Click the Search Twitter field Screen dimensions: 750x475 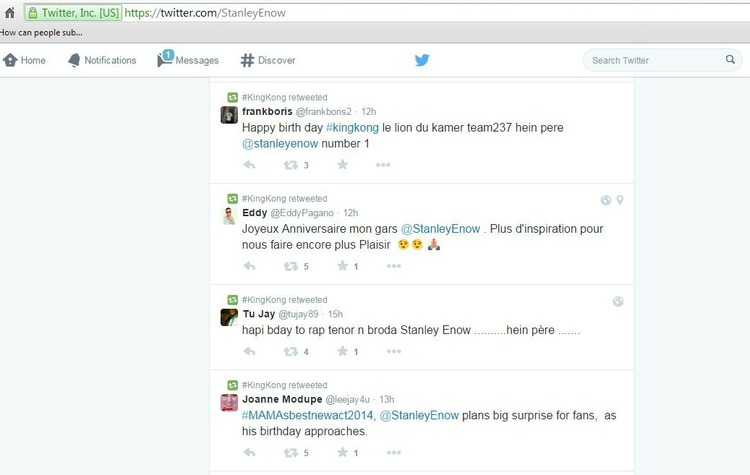click(662, 60)
